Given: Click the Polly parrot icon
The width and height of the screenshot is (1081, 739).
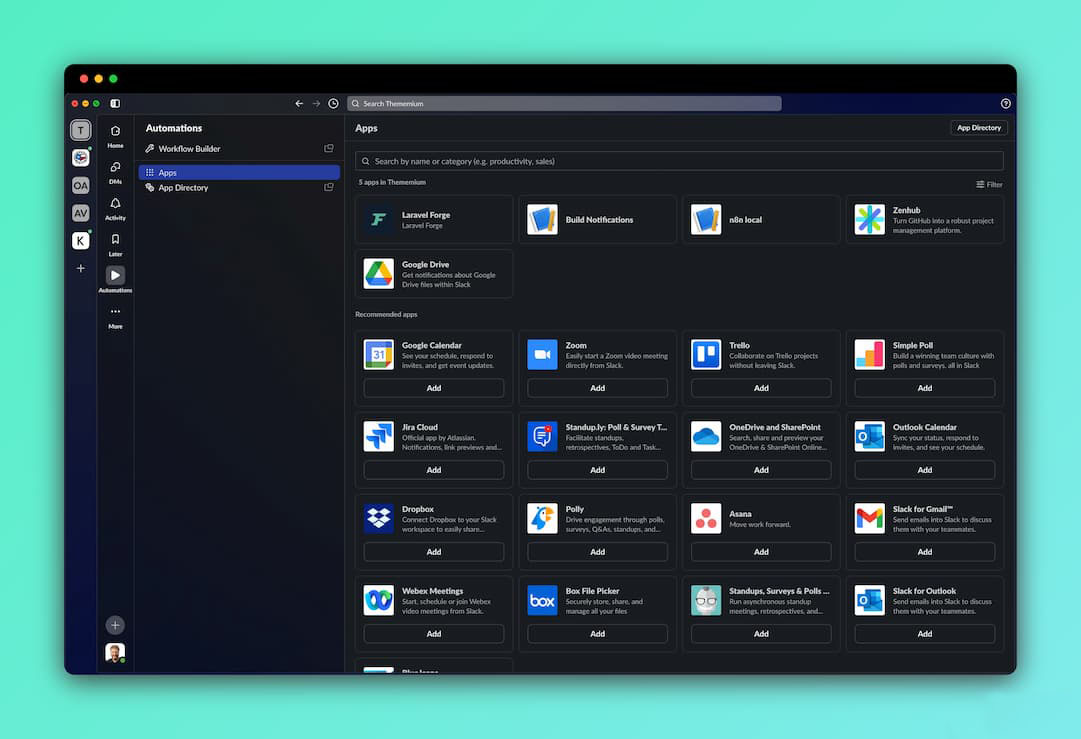Looking at the screenshot, I should pyautogui.click(x=543, y=518).
